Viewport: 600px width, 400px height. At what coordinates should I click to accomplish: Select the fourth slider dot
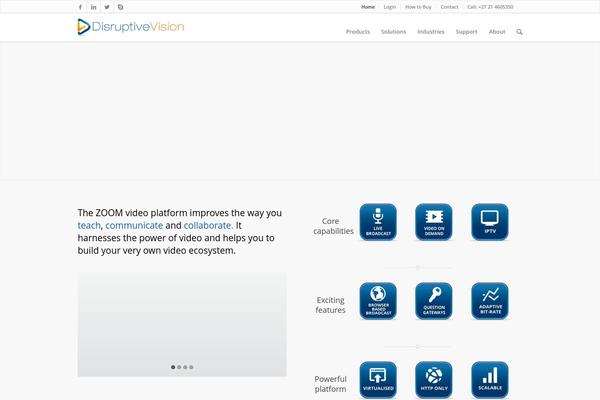click(x=191, y=367)
